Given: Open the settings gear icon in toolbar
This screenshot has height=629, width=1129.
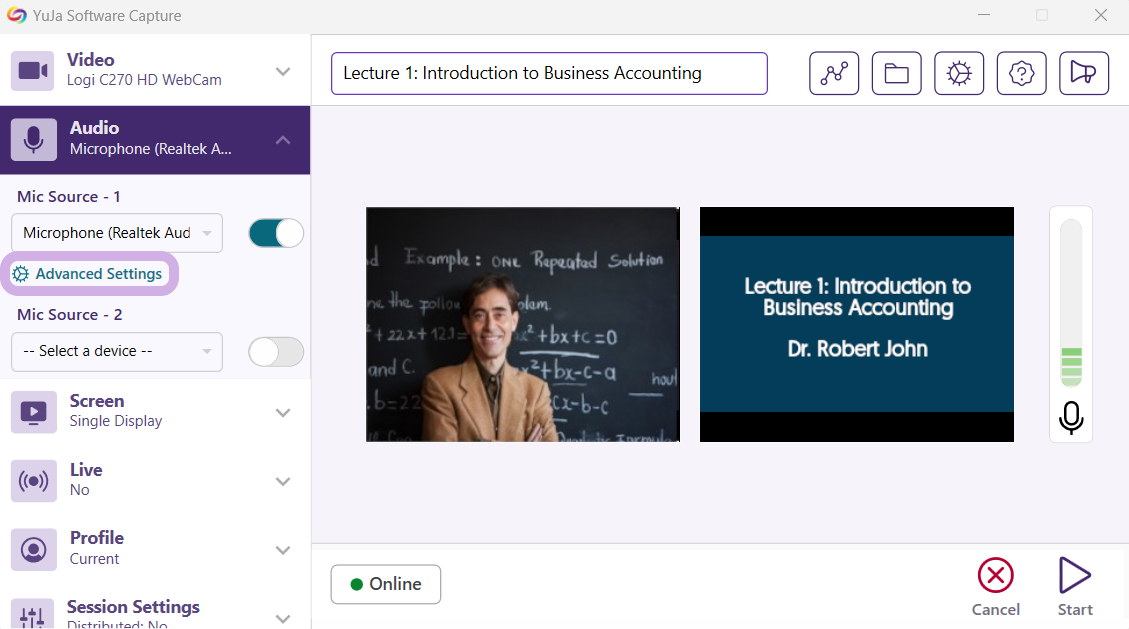Looking at the screenshot, I should click(x=959, y=74).
